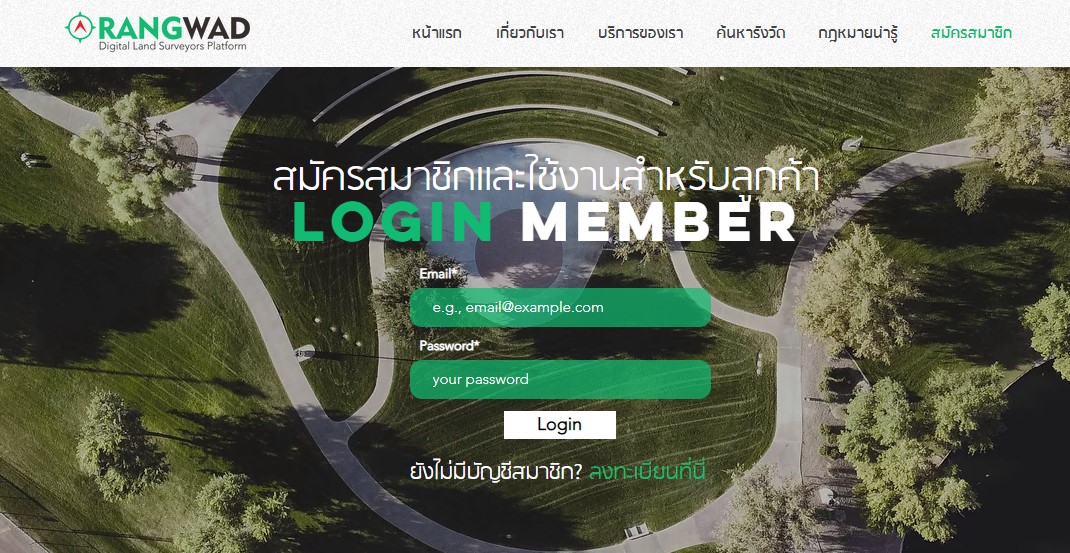
Task: Click the white Login button
Action: coord(560,425)
